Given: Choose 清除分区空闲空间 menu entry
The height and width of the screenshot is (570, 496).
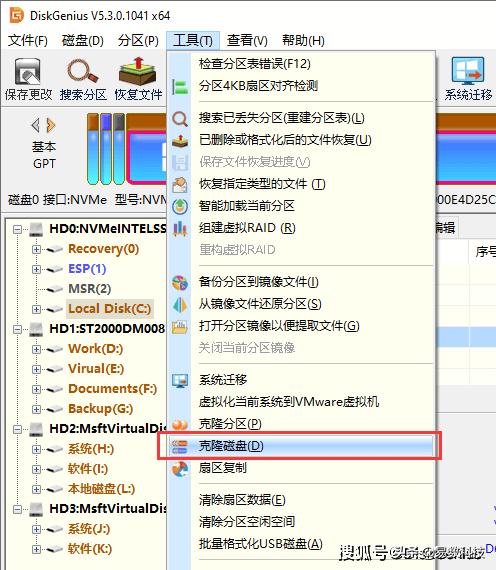Looking at the screenshot, I should (x=300, y=522).
